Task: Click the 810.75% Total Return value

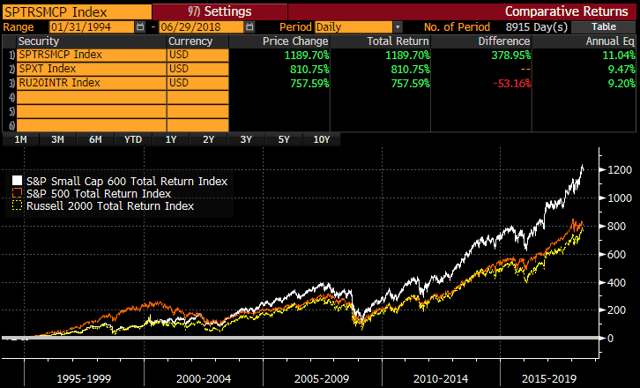Action: [410, 69]
